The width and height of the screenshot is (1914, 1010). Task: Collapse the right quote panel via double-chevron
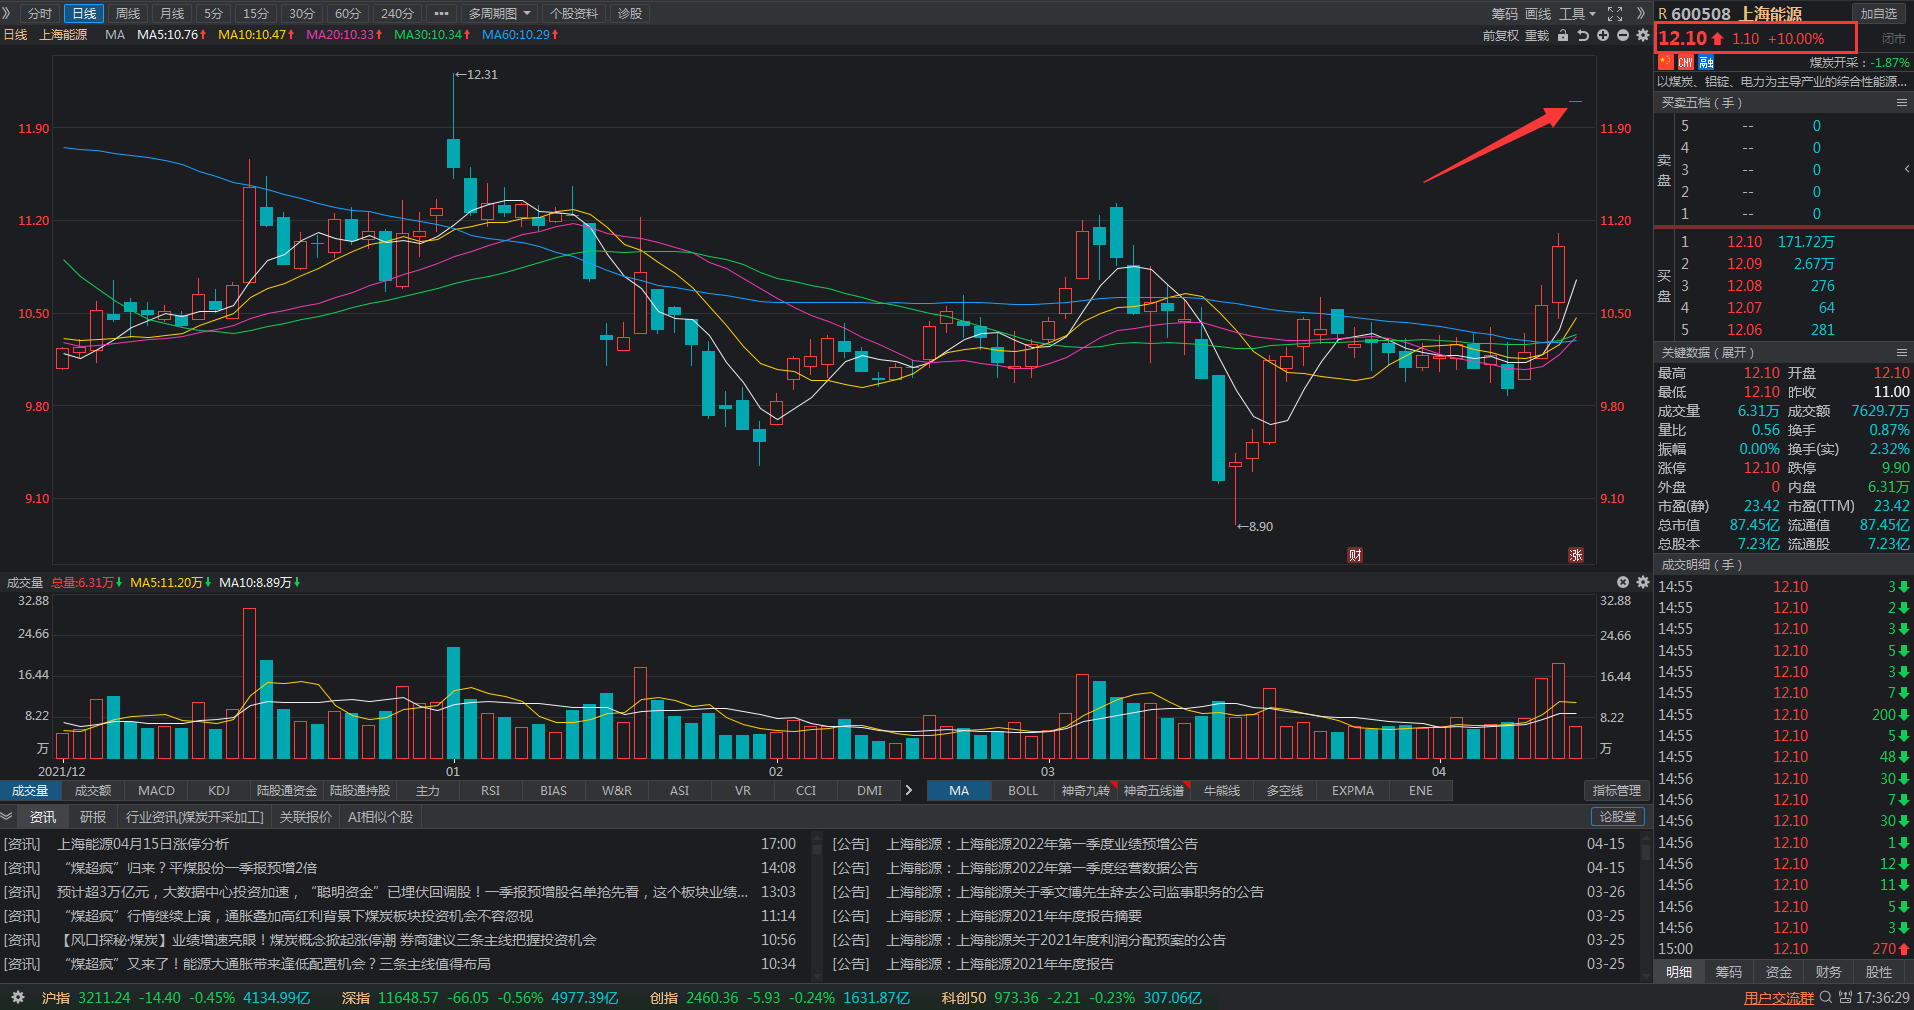click(1640, 13)
